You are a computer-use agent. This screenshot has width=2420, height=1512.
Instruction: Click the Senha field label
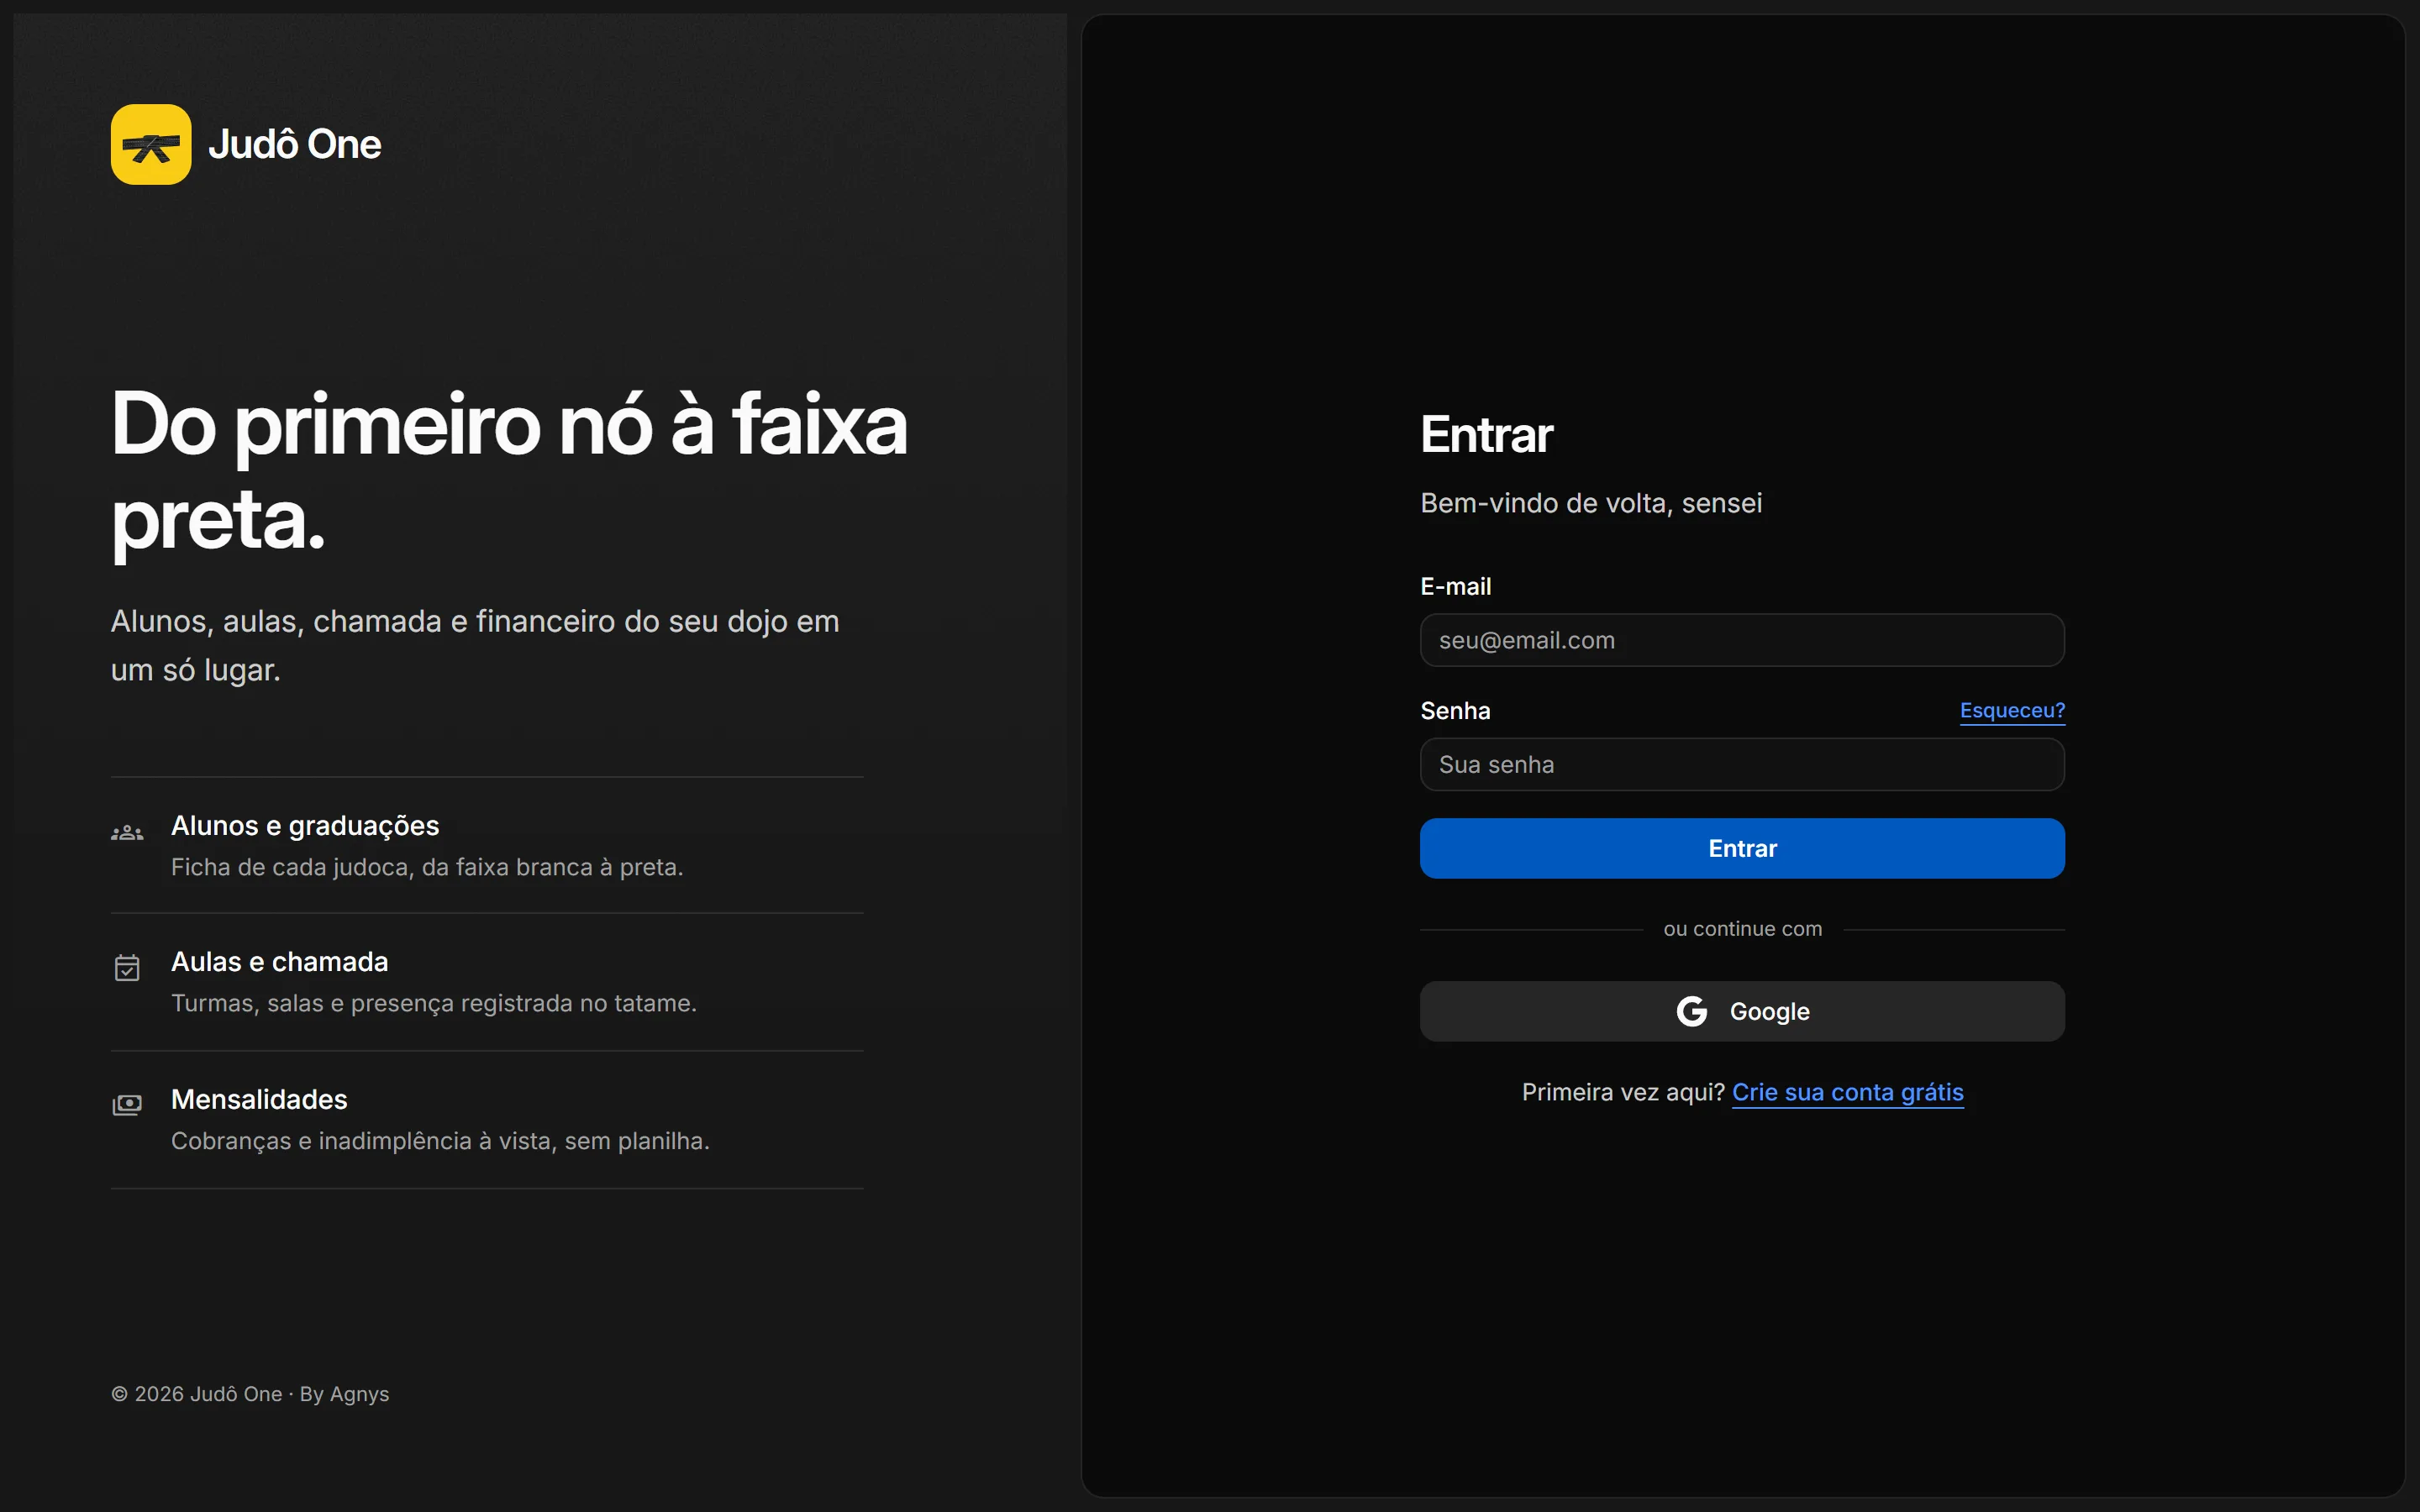point(1455,710)
